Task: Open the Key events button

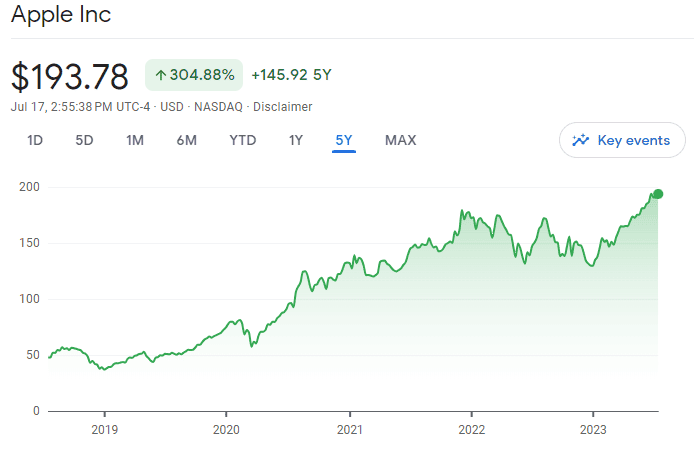Action: (x=622, y=141)
